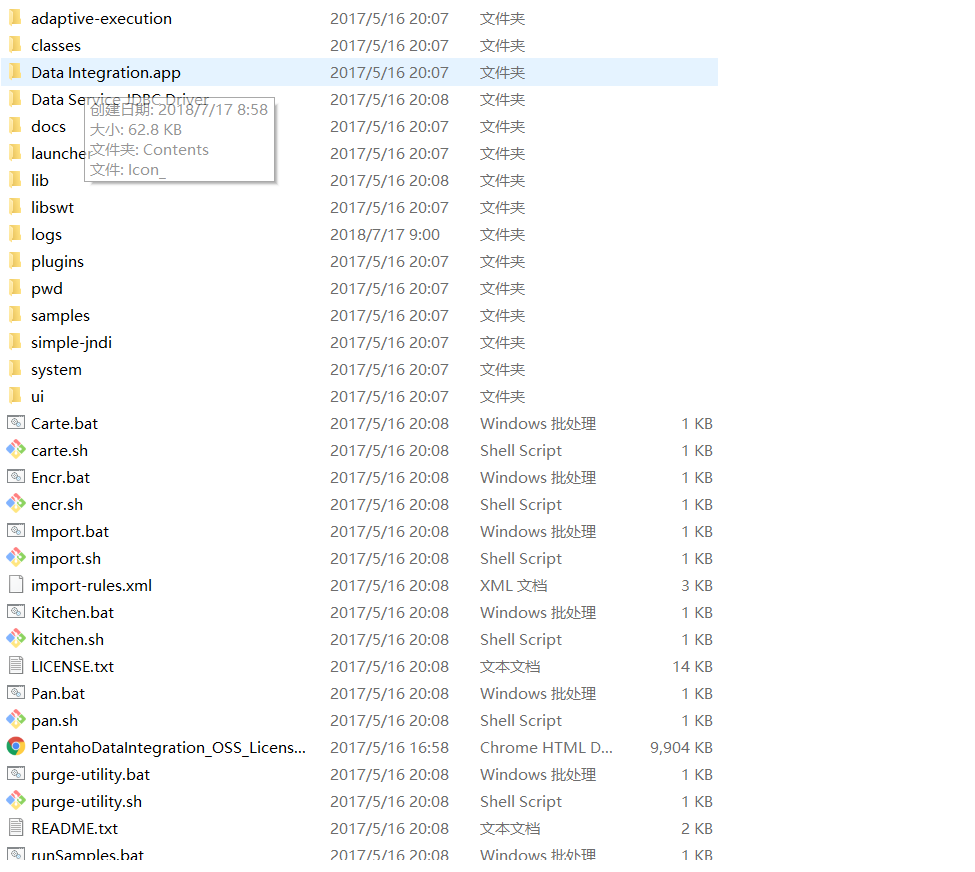This screenshot has height=872, width=975.
Task: Select the file name LICENSE.txt
Action: coord(73,667)
